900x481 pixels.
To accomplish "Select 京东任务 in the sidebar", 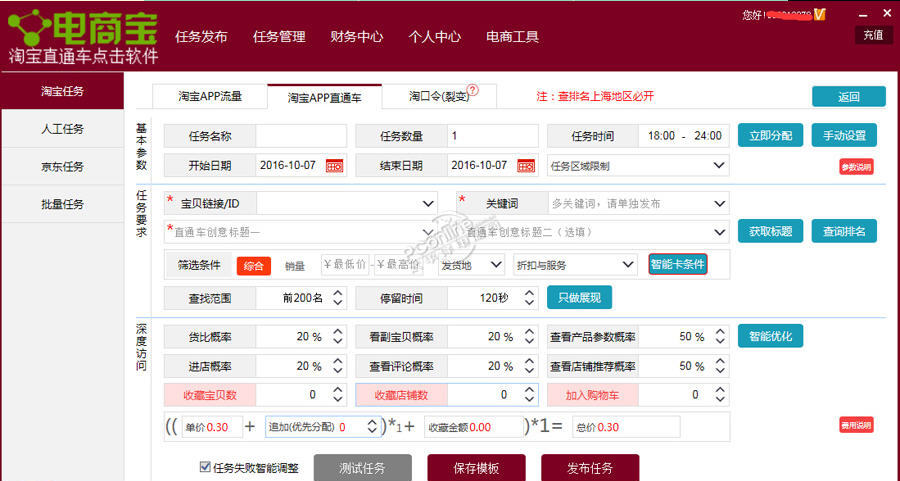I will pyautogui.click(x=62, y=166).
